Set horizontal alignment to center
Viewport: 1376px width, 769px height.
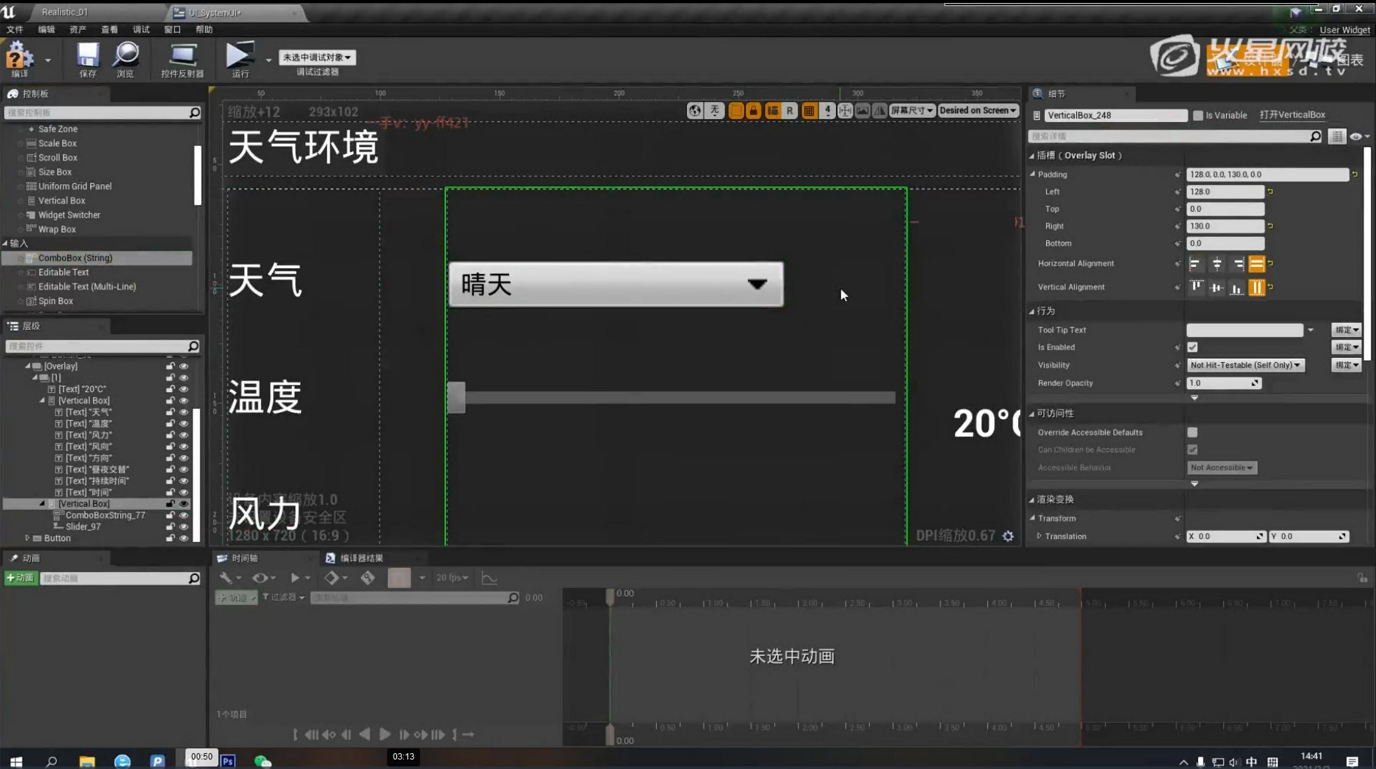[x=1216, y=264]
